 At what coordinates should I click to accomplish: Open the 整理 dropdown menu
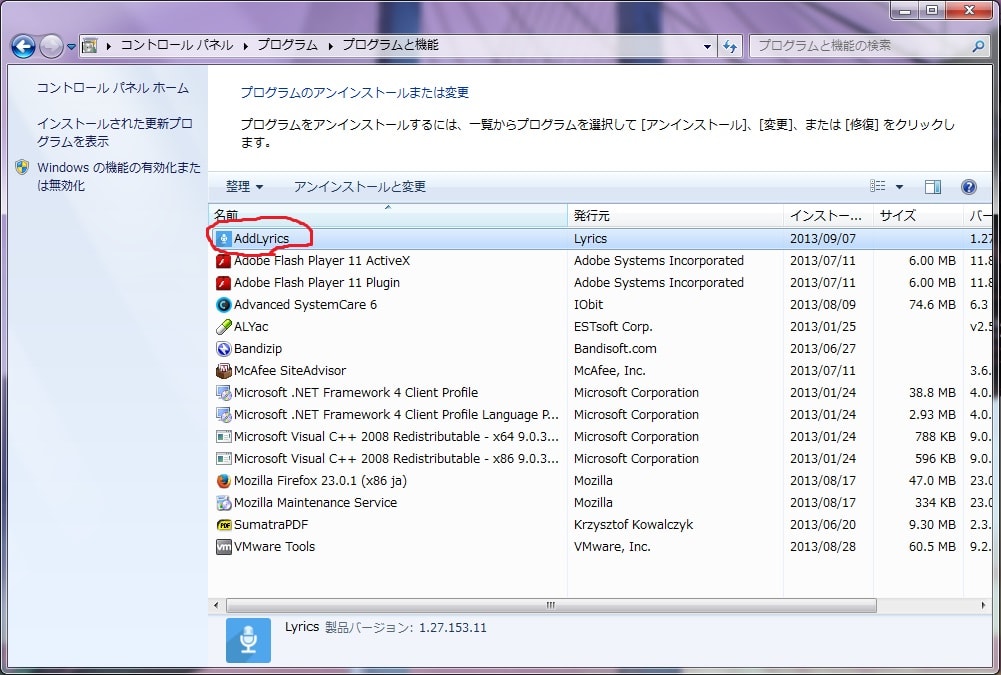244,186
